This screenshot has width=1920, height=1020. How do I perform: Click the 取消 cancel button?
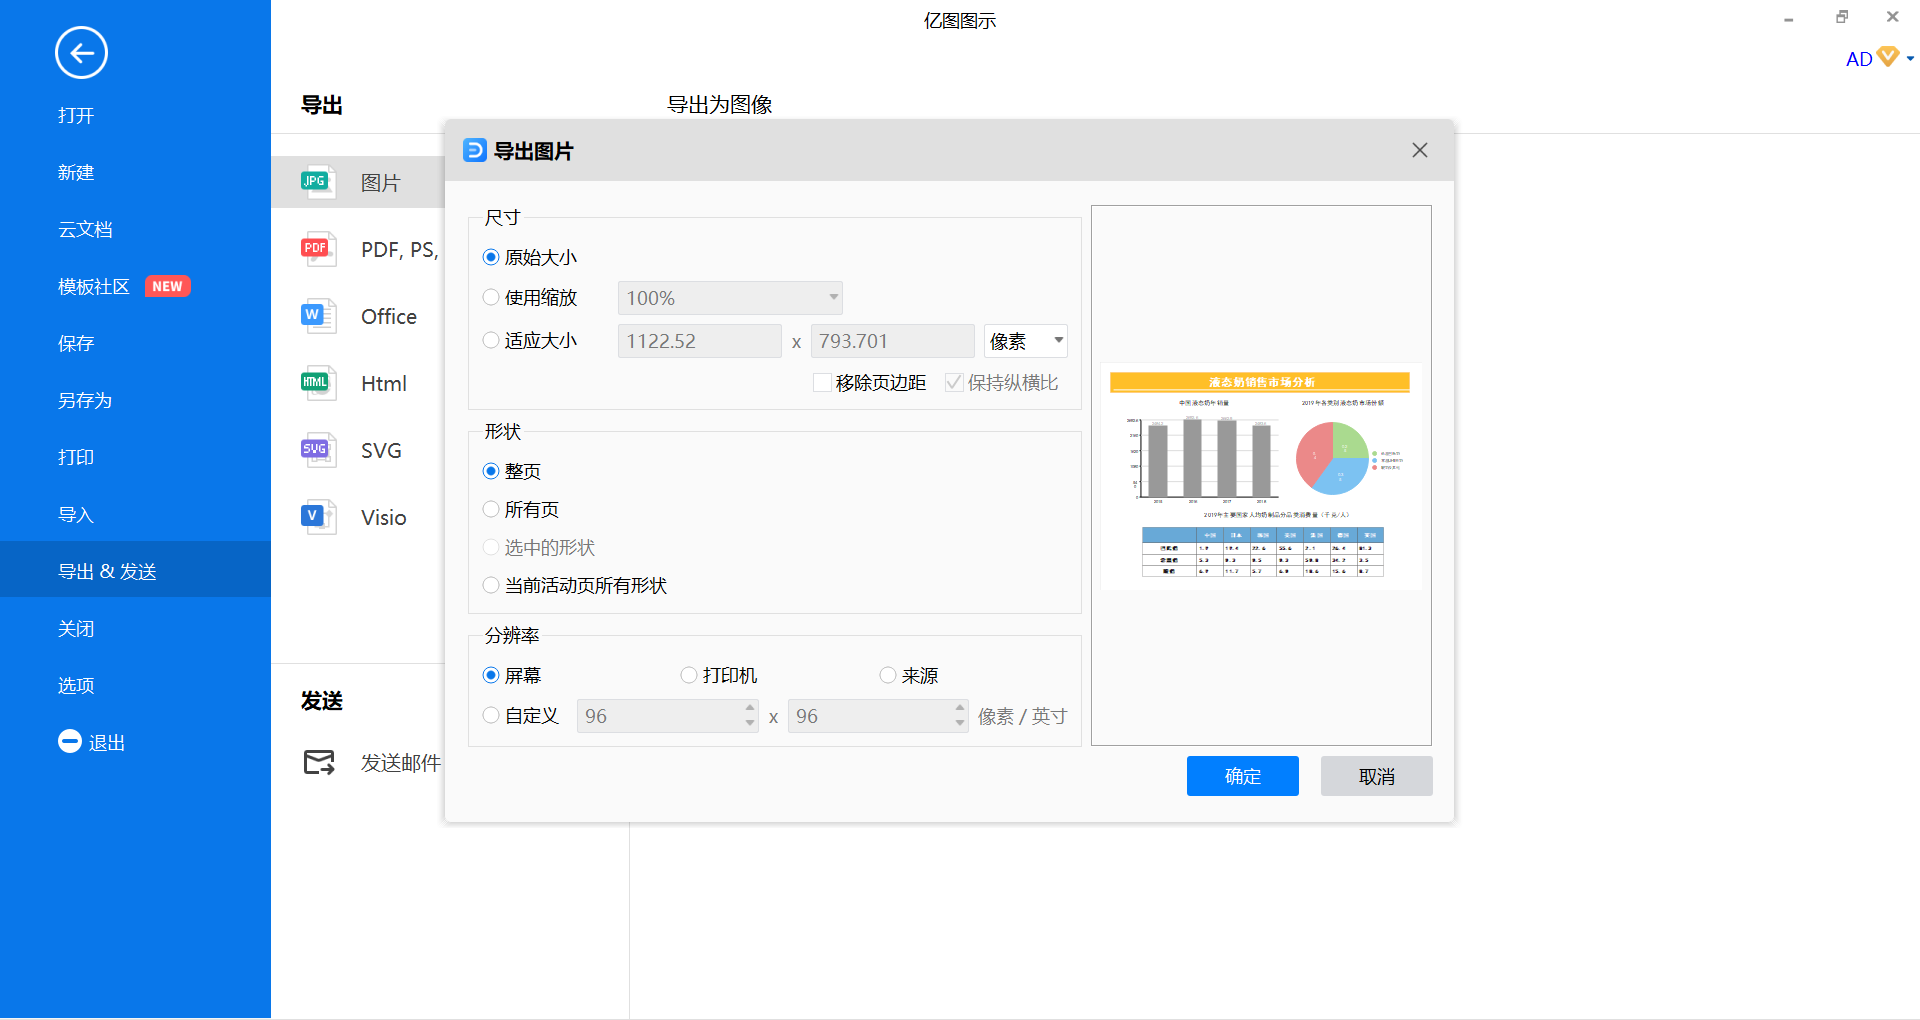click(x=1377, y=776)
